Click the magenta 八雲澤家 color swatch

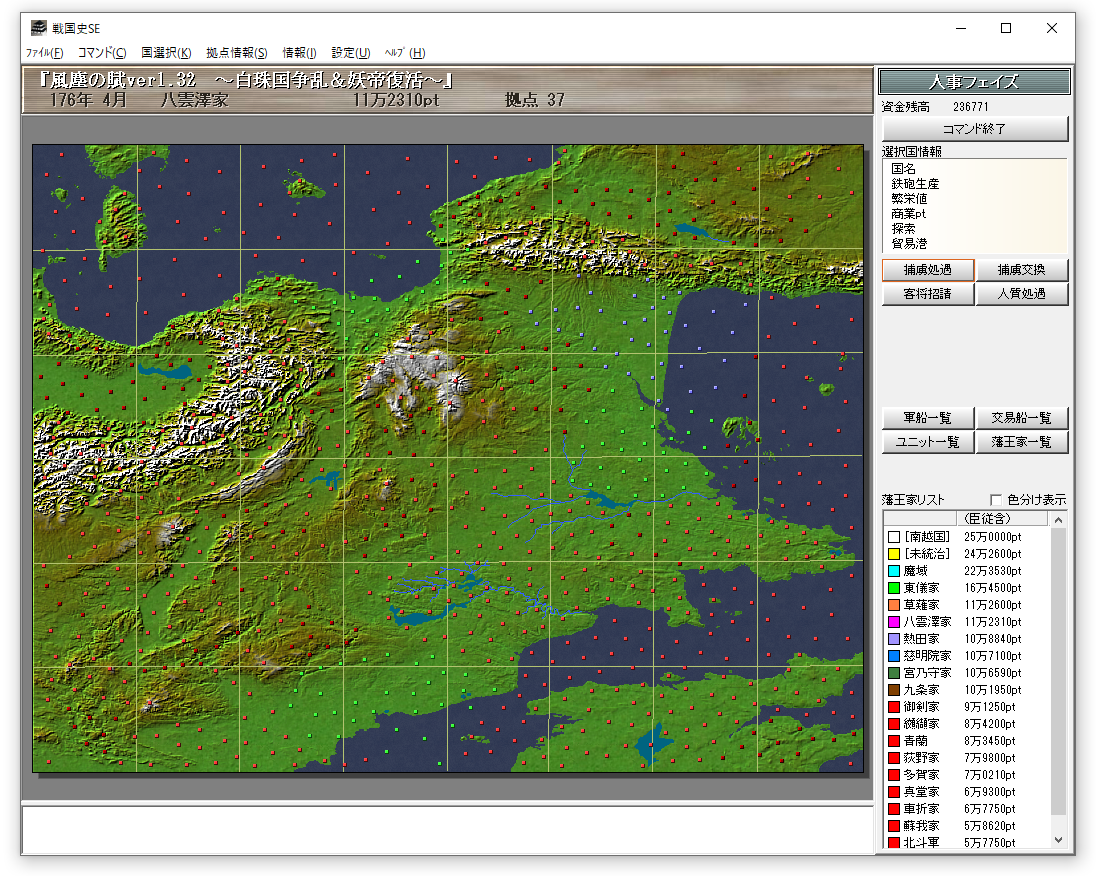click(x=894, y=622)
